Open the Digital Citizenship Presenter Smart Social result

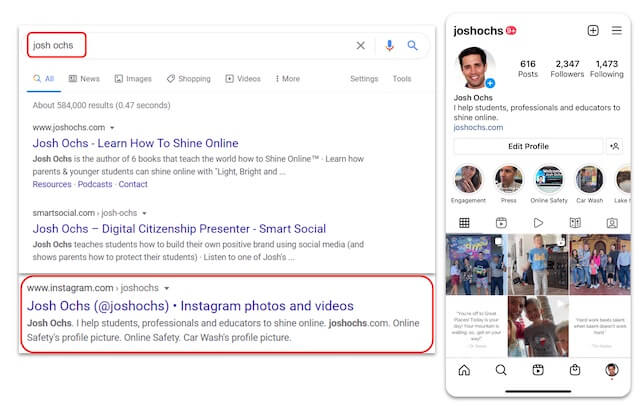[179, 229]
